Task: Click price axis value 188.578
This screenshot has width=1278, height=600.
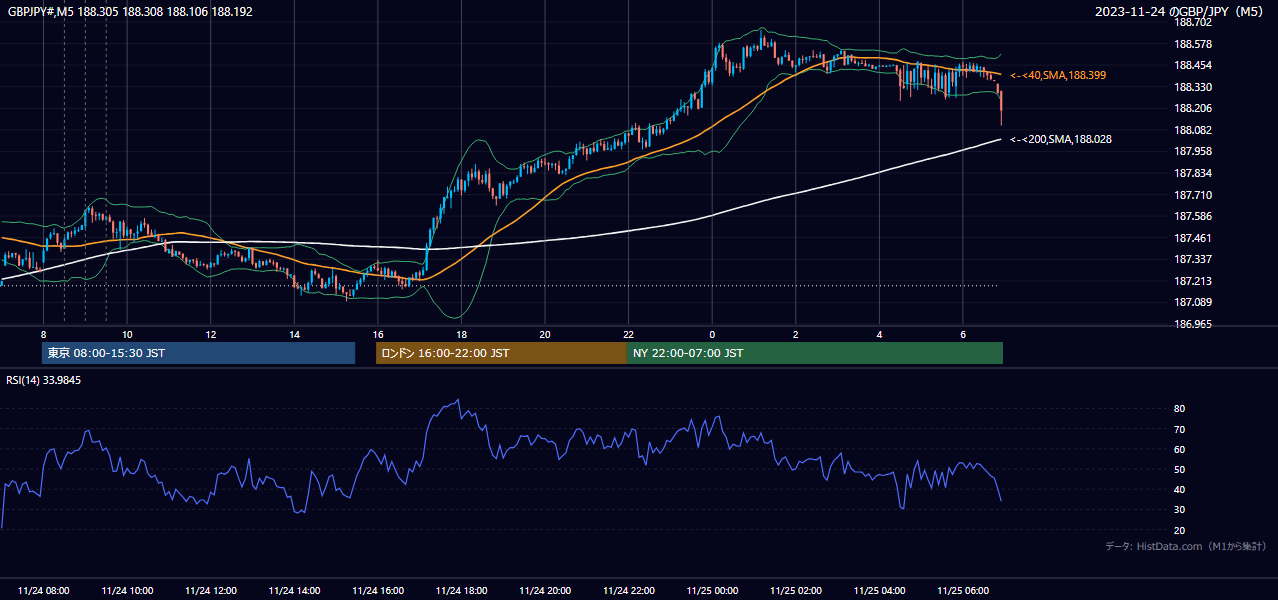Action: (x=1193, y=44)
